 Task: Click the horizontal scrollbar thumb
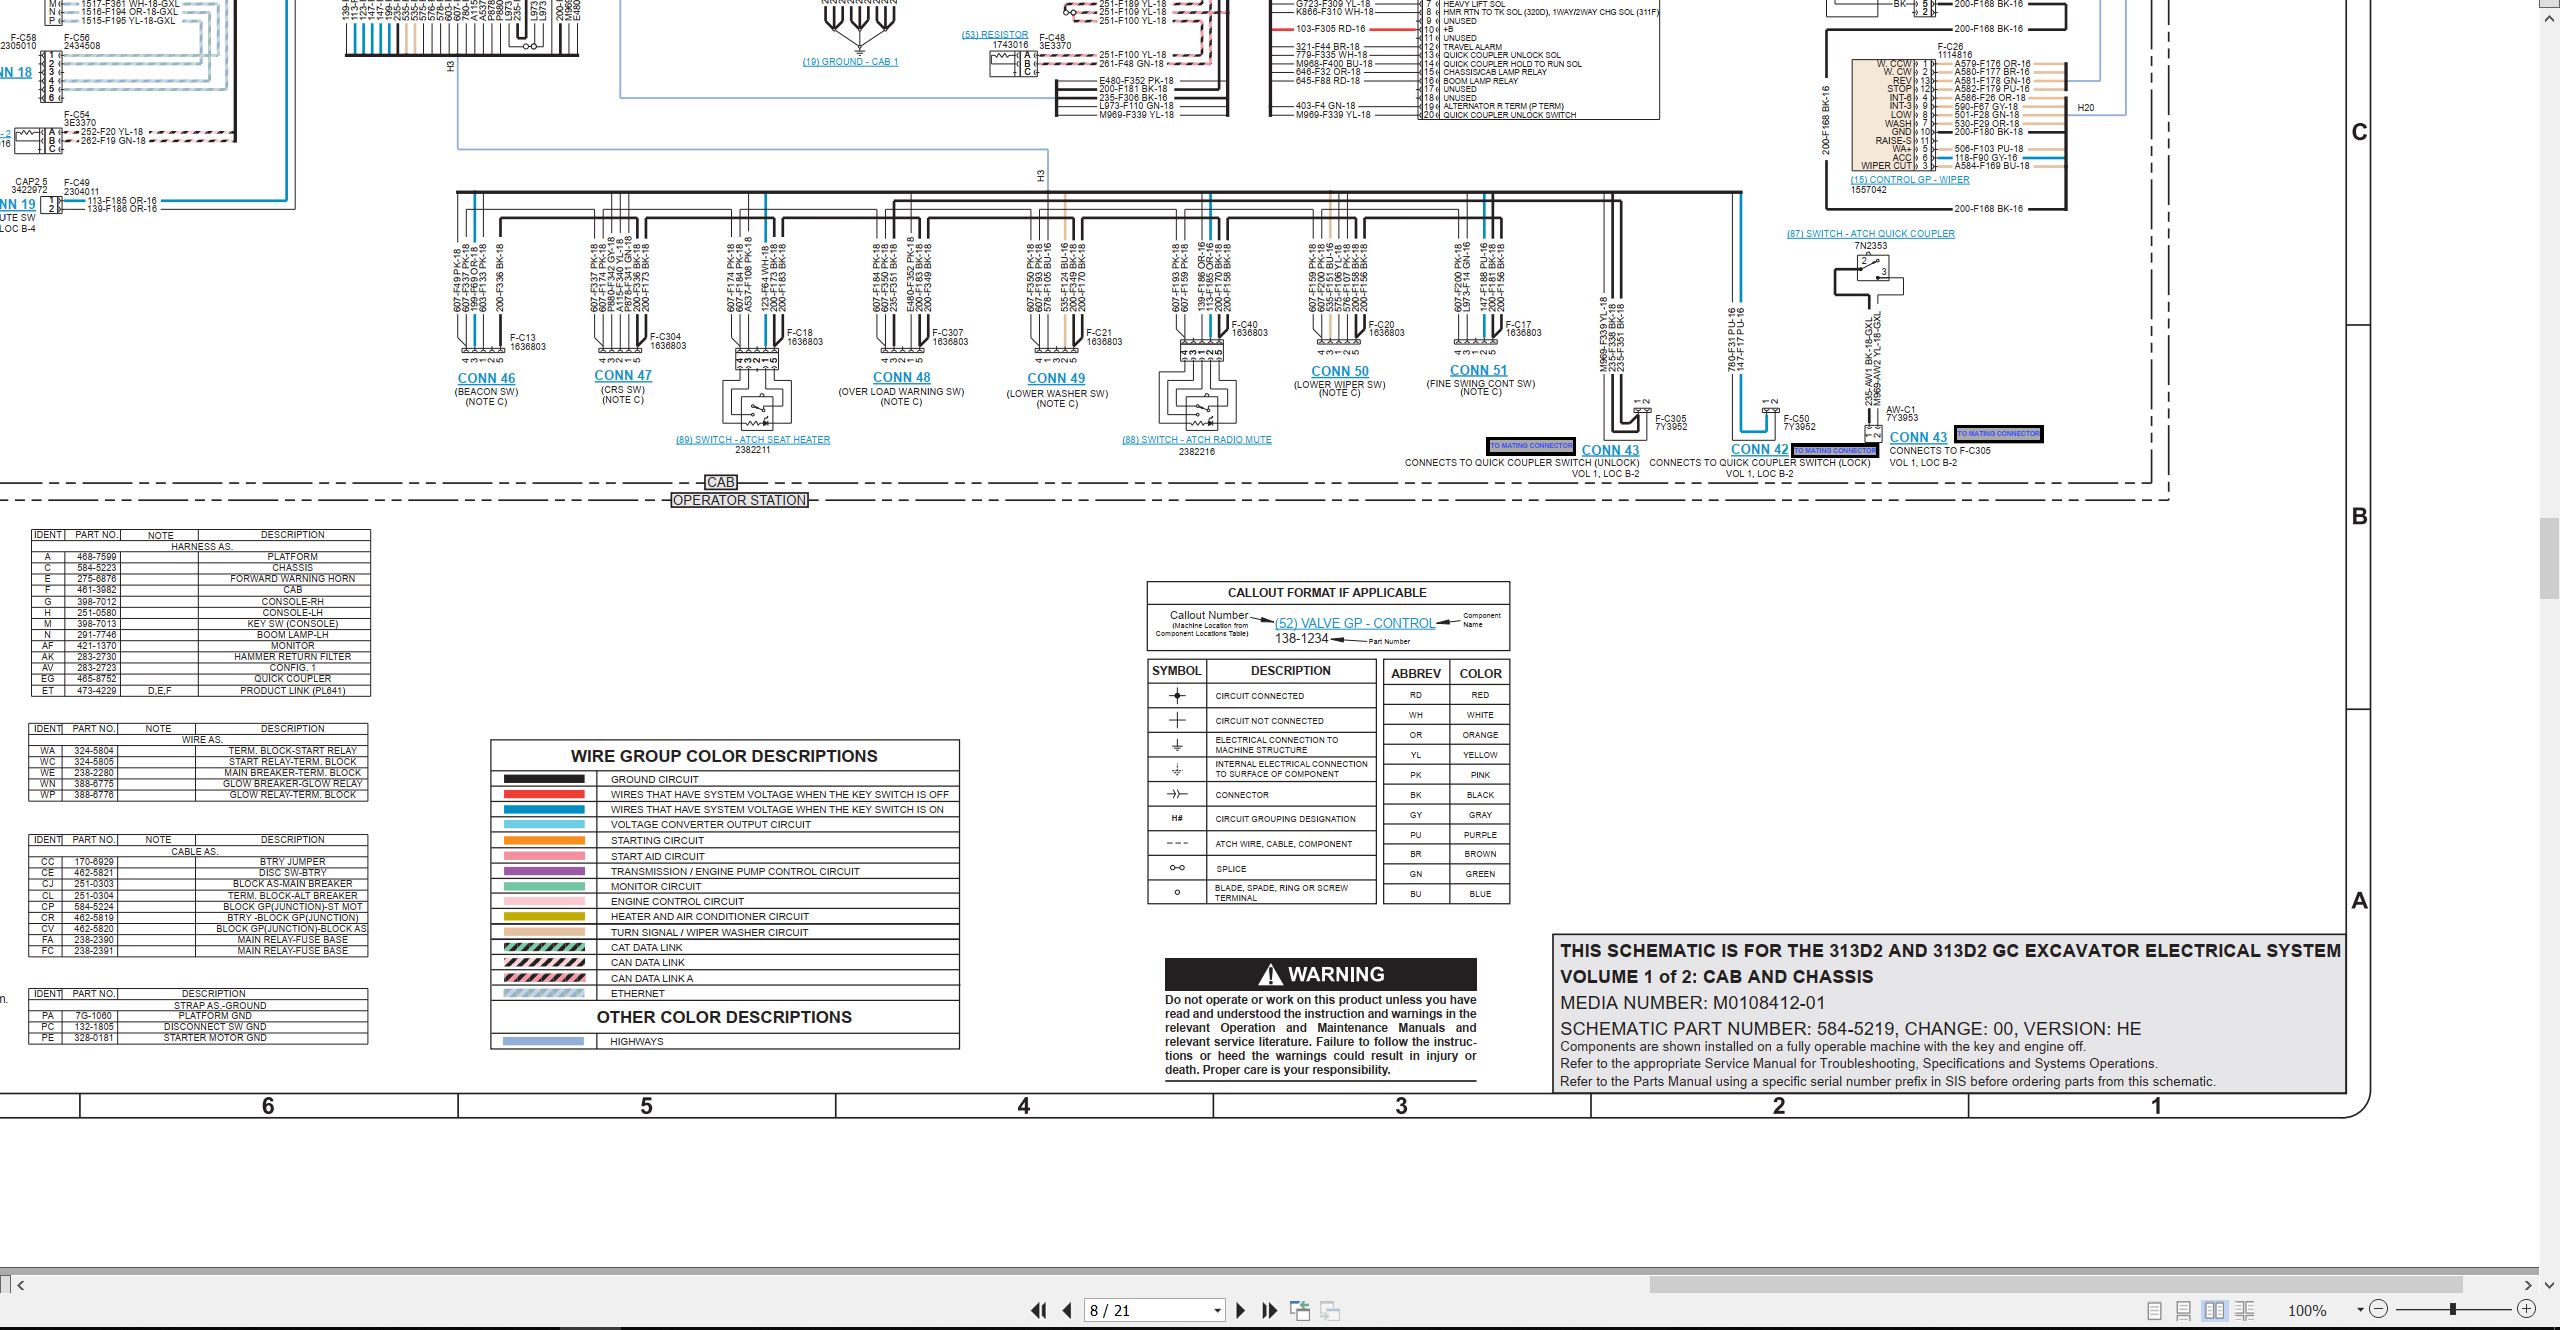[x=2055, y=1285]
